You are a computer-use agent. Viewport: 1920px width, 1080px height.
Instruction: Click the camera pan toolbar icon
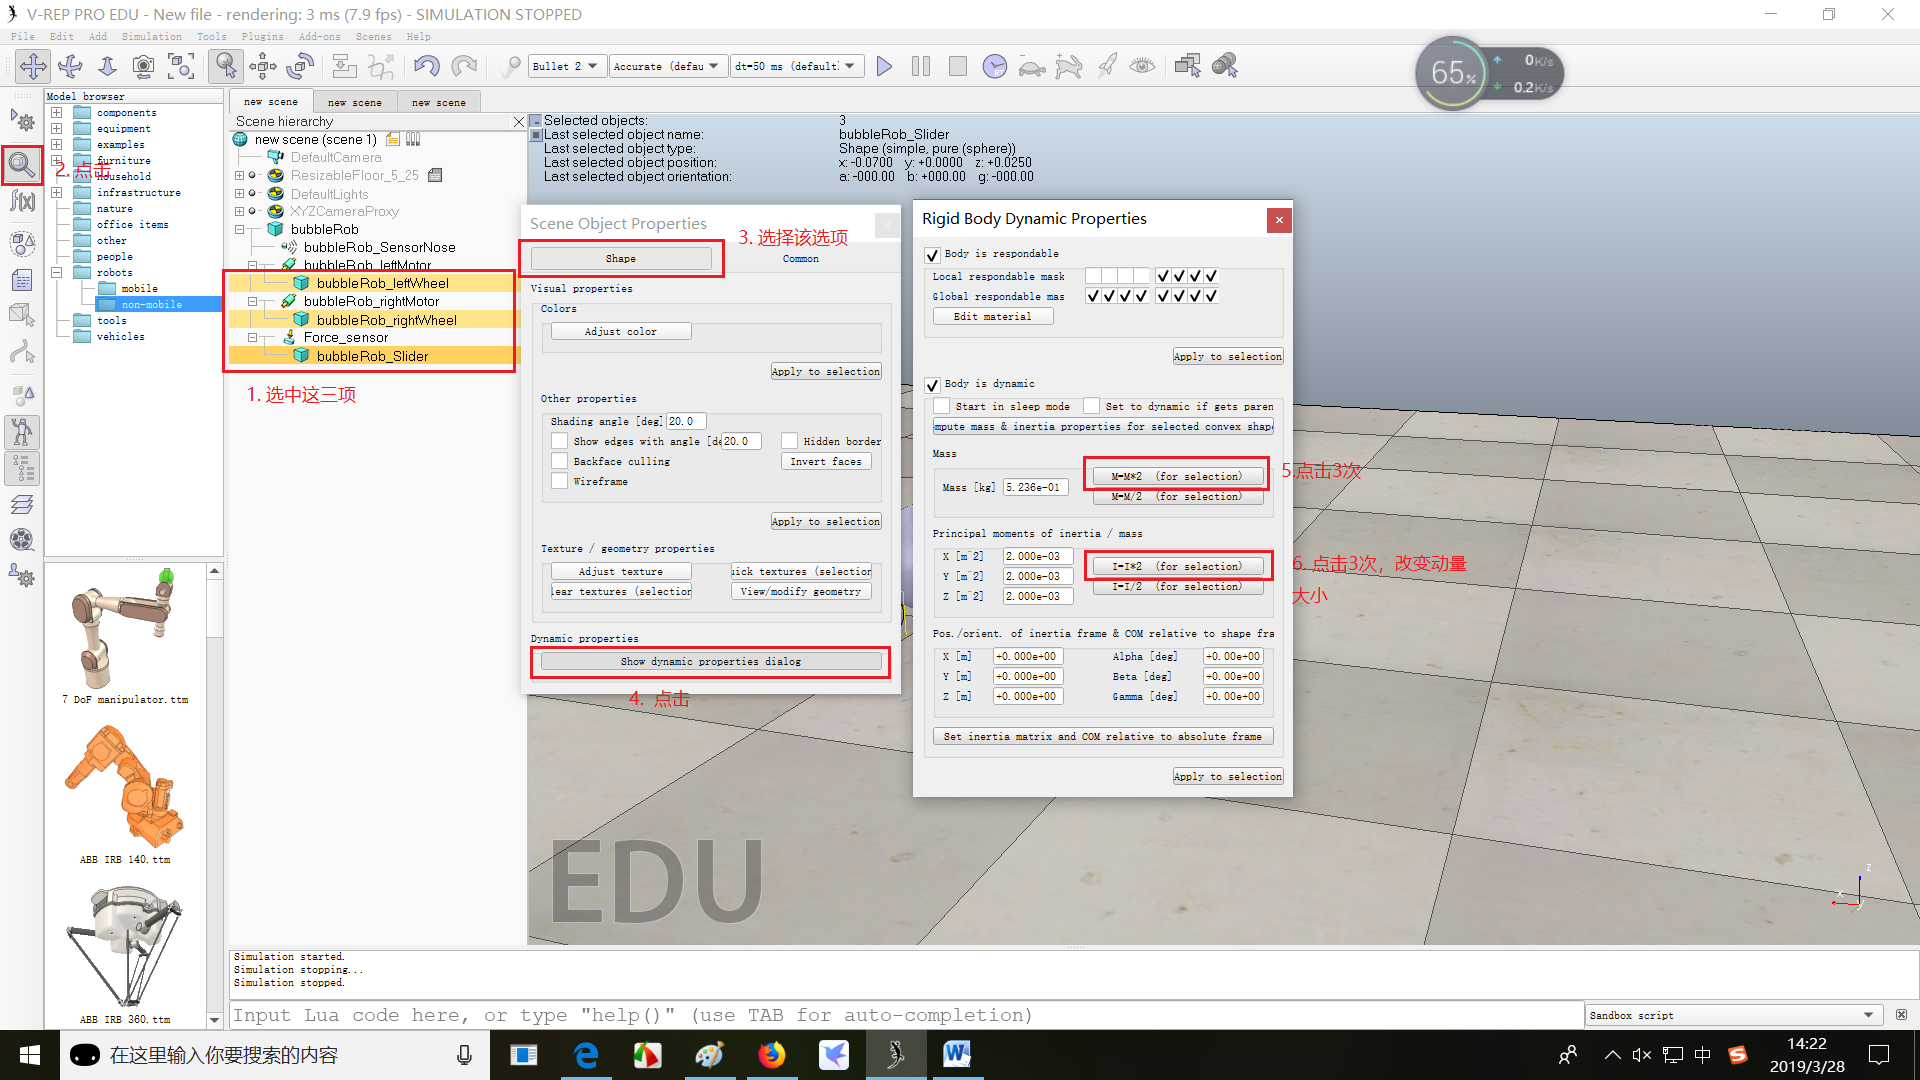click(x=33, y=66)
